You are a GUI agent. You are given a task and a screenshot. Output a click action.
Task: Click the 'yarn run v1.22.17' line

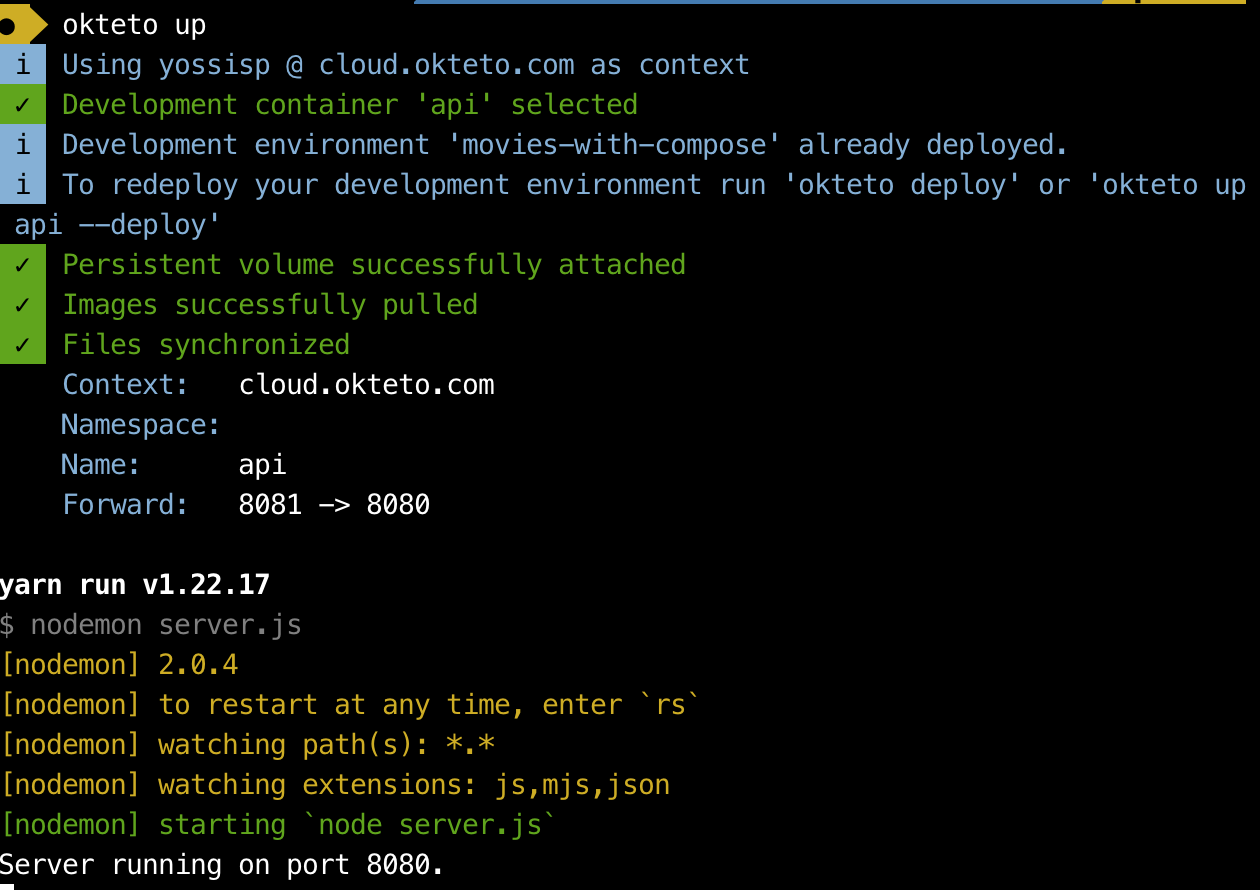point(135,584)
